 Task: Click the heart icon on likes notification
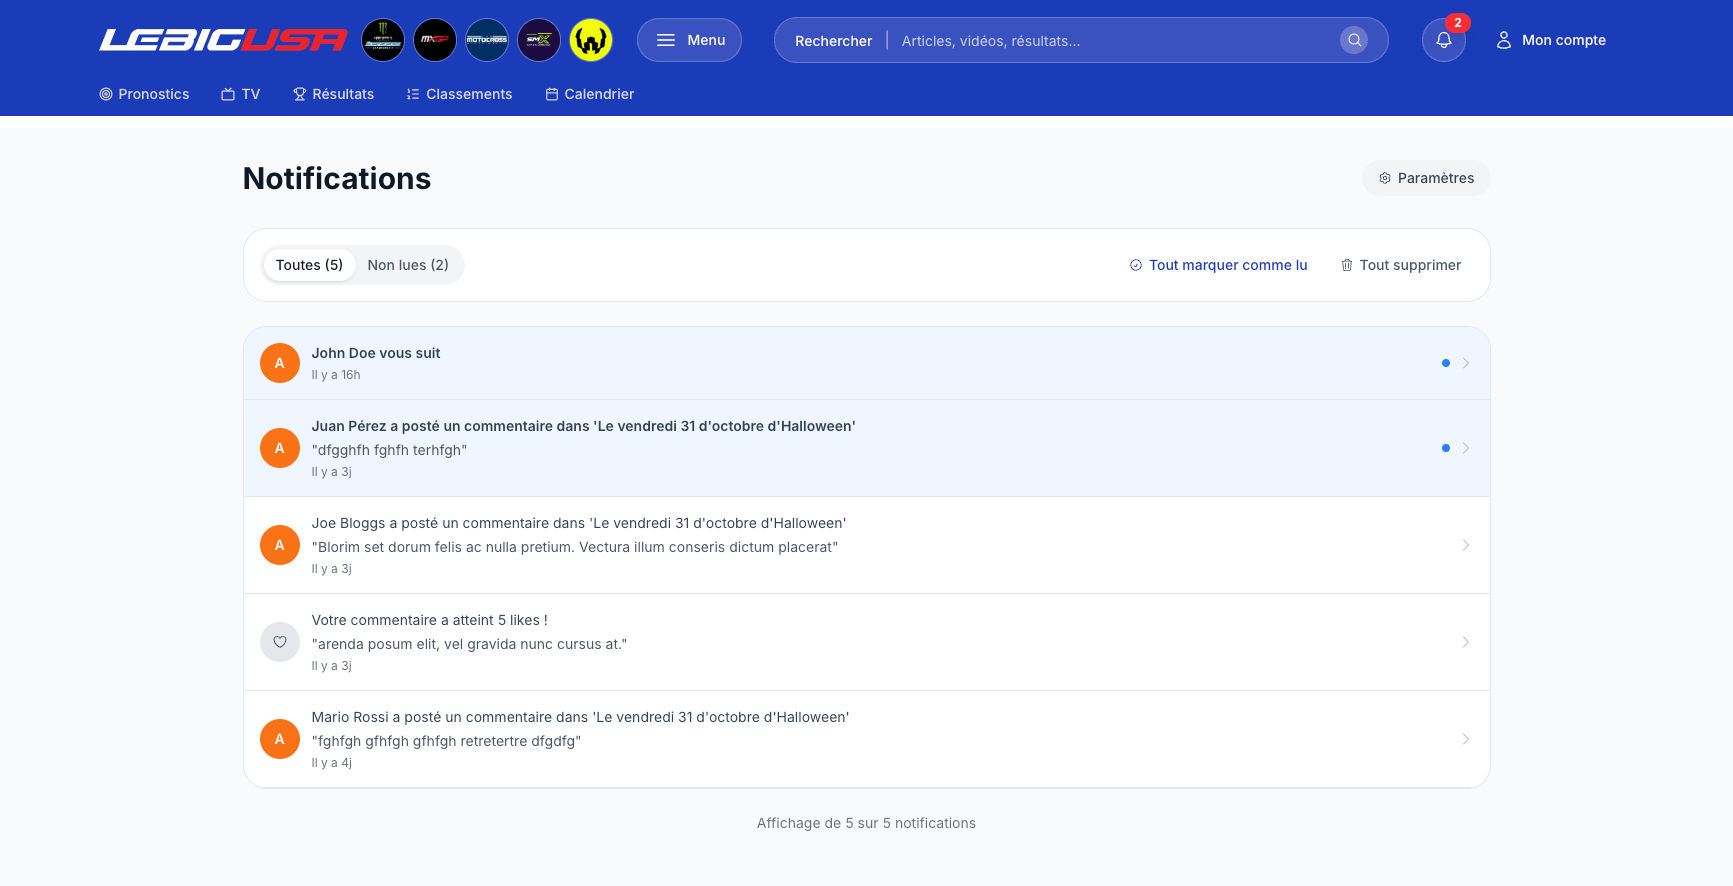pos(280,642)
